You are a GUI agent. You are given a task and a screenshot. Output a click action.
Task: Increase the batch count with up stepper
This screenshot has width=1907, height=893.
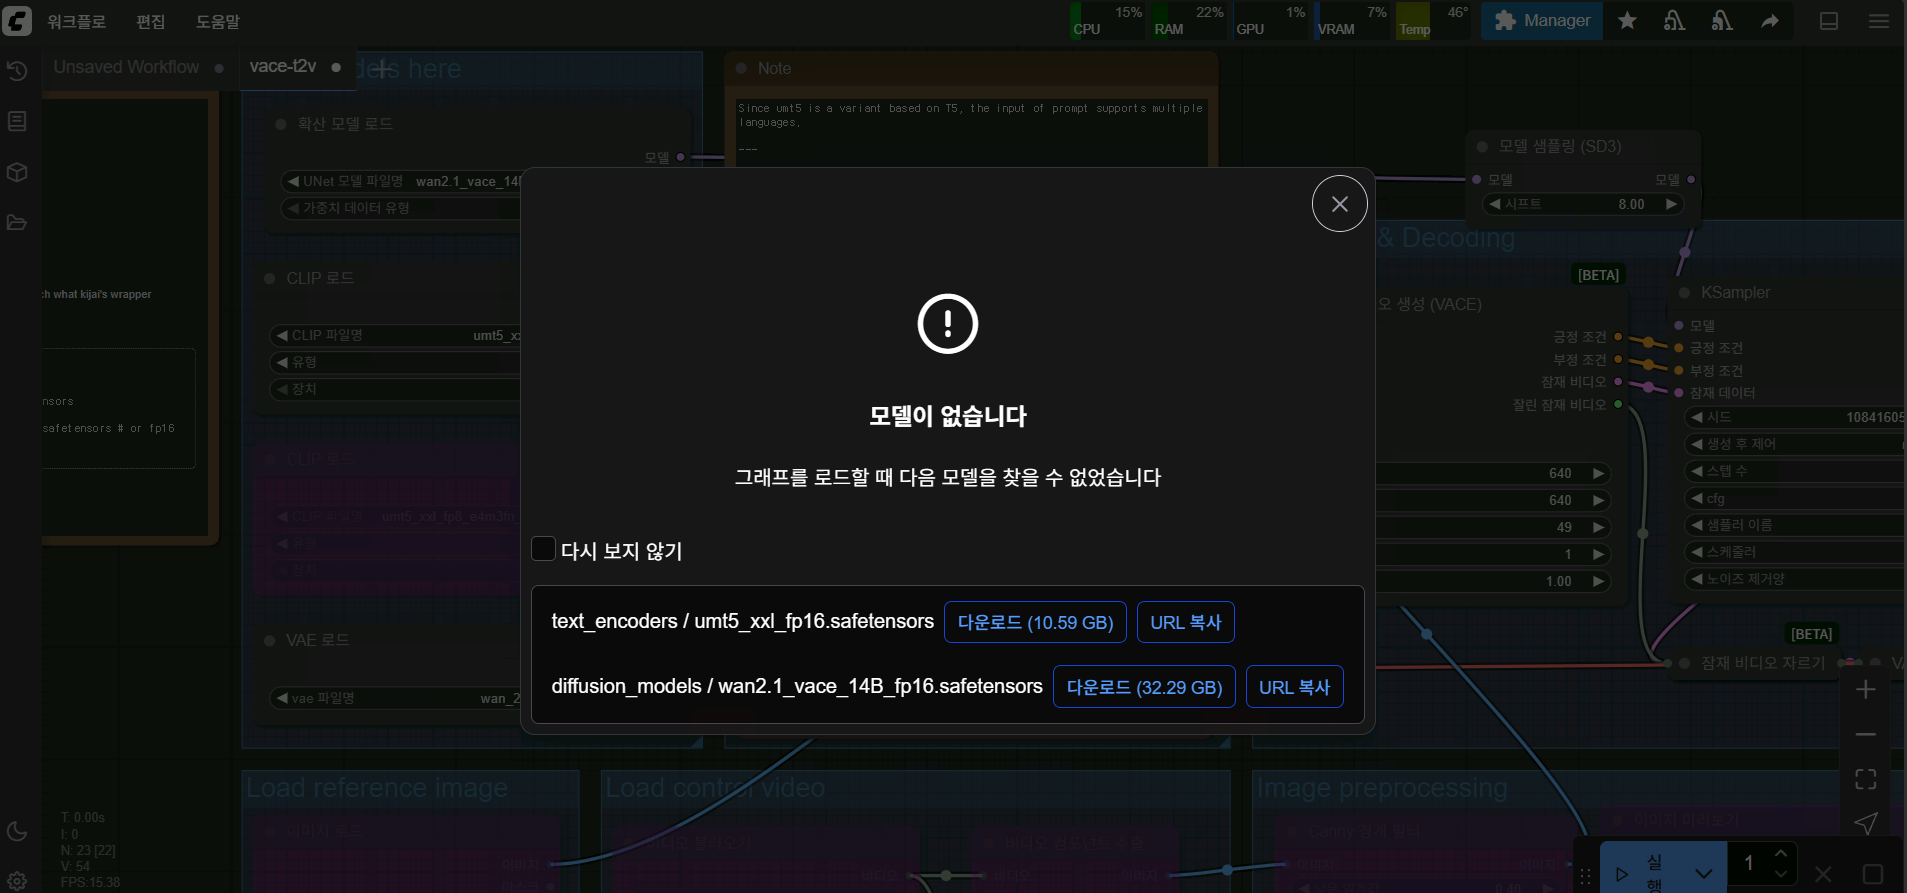pyautogui.click(x=1780, y=854)
